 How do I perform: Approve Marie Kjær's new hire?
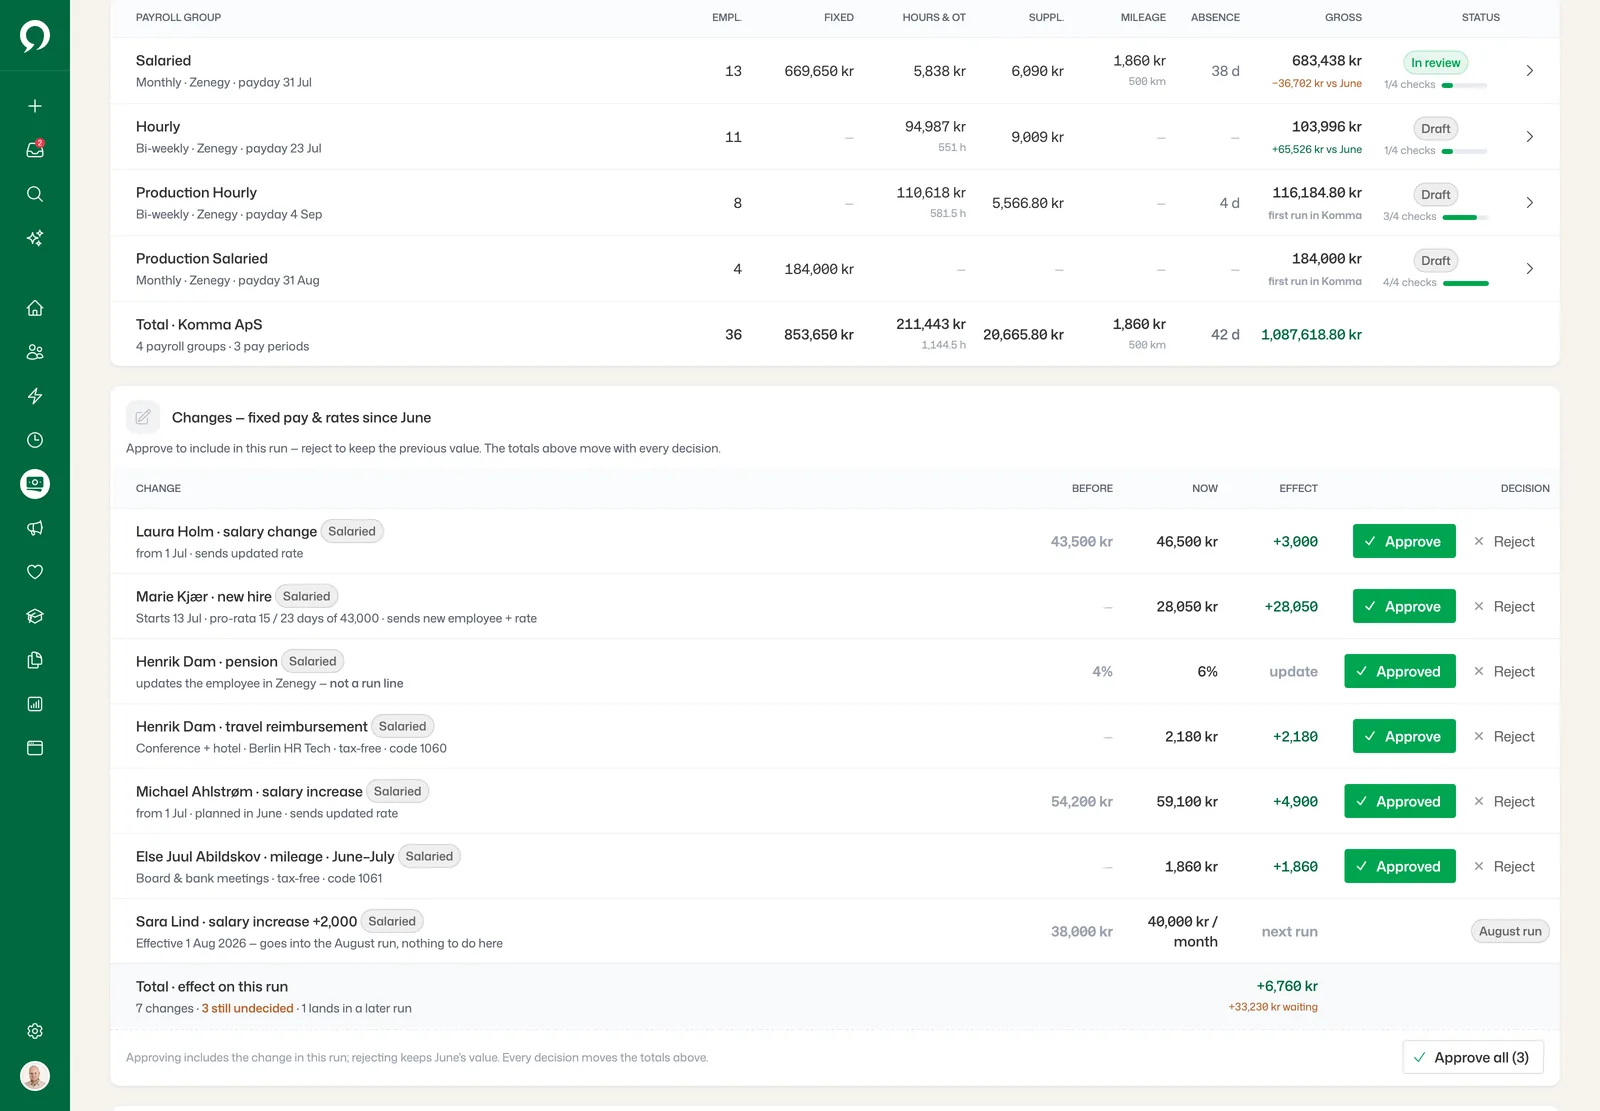[1404, 606]
